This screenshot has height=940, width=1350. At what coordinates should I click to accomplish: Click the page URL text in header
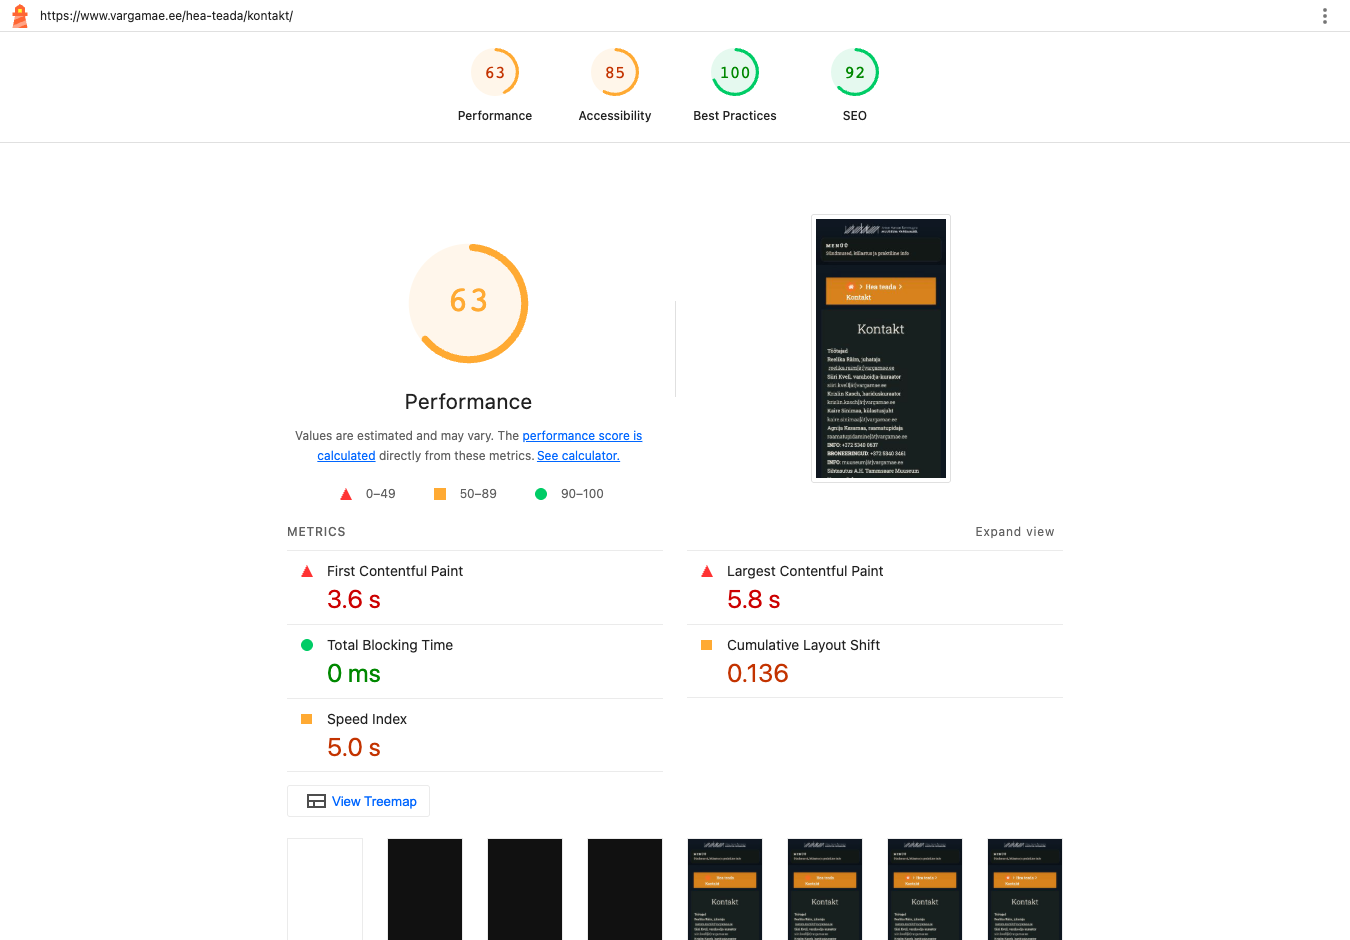coord(166,16)
